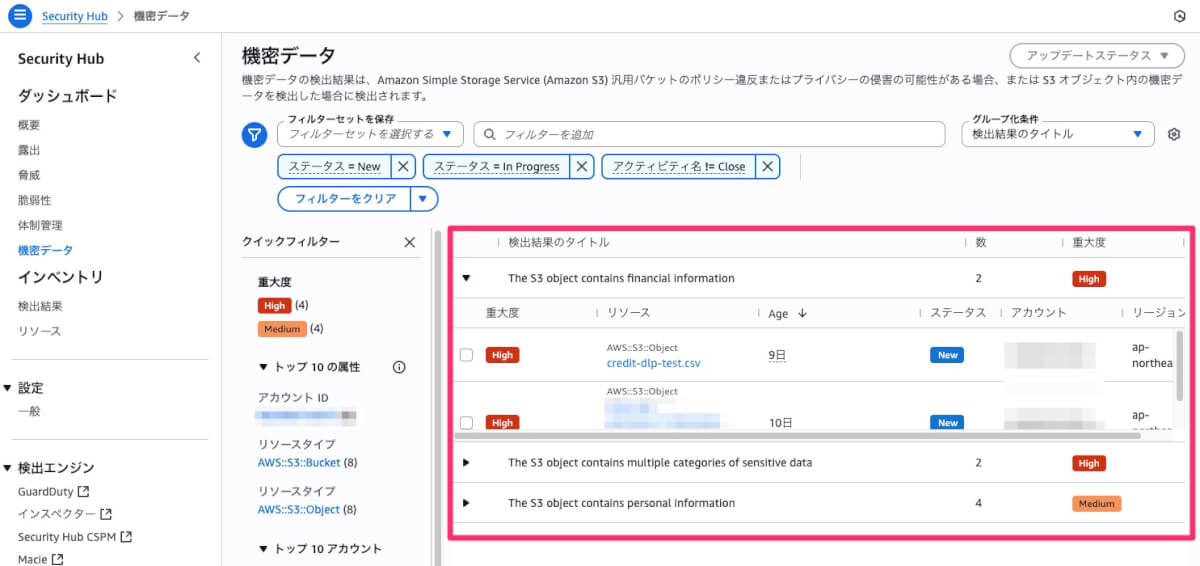Open table settings gear icon
Screen dimensions: 1200x566
(1175, 134)
